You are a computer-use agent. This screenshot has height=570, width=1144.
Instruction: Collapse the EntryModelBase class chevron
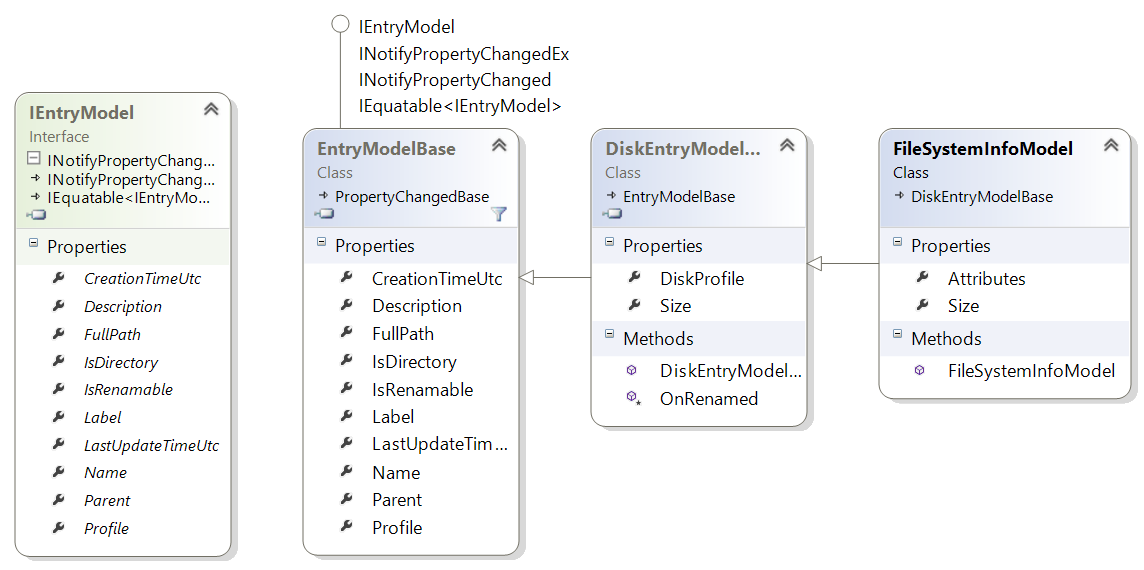pyautogui.click(x=499, y=145)
